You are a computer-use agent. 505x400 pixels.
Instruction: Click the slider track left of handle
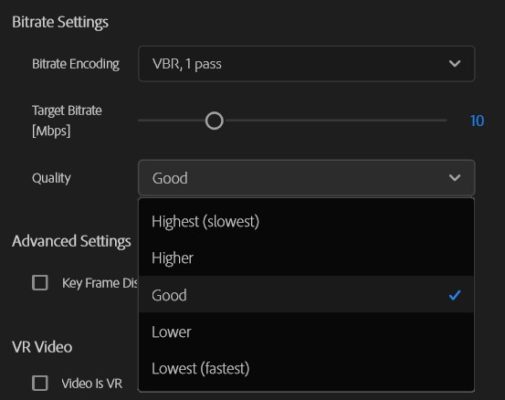point(172,120)
